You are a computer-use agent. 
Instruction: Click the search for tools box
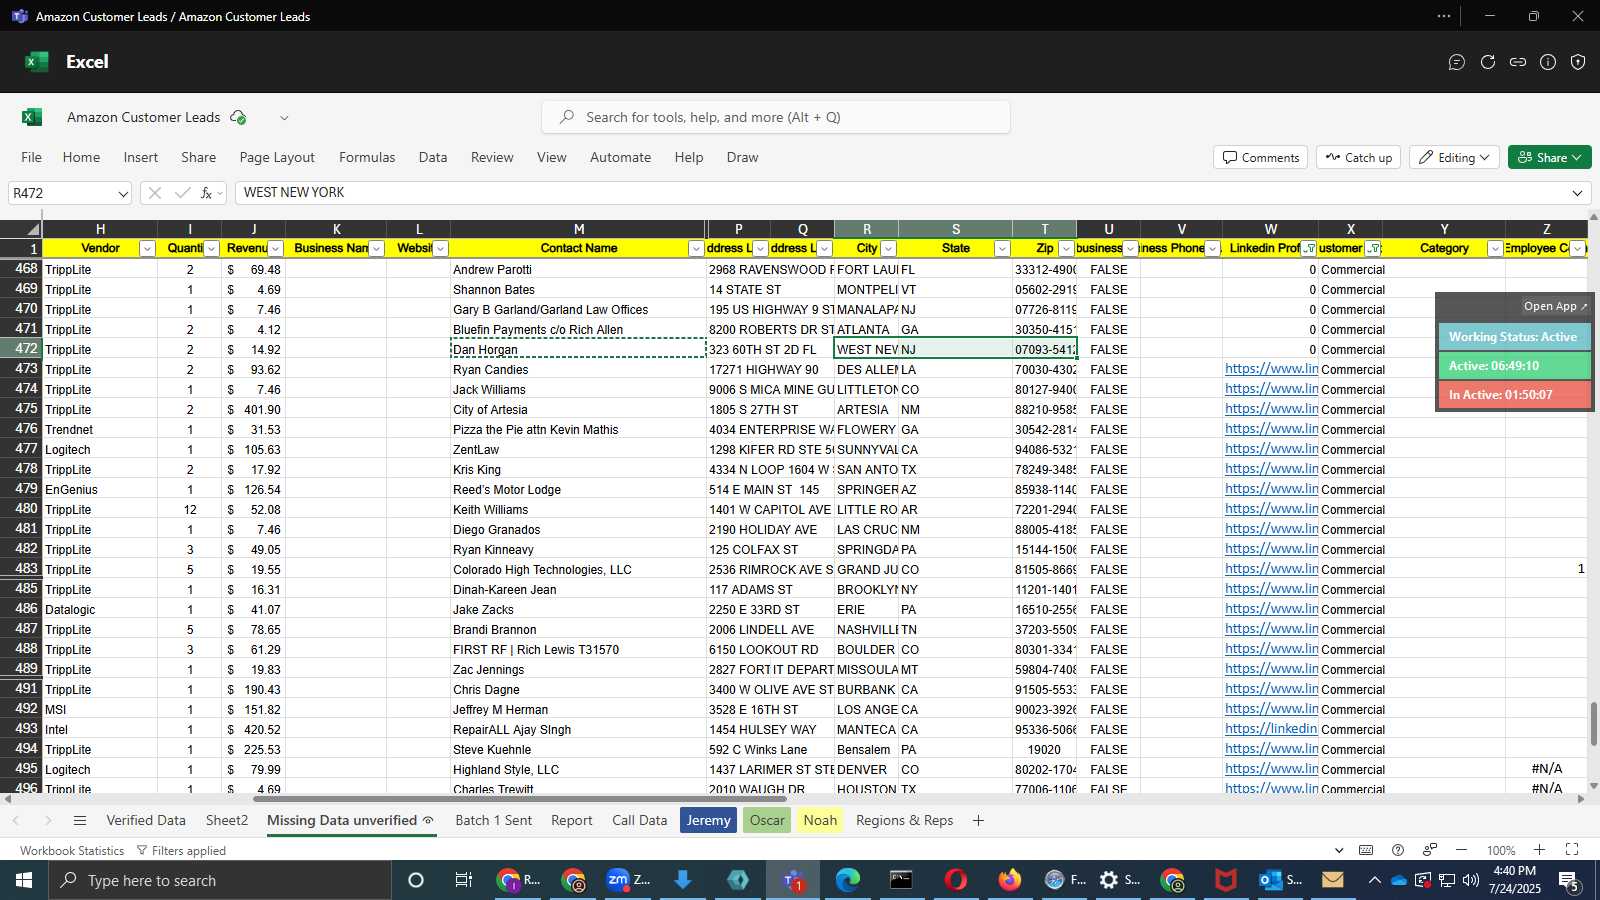coord(776,117)
